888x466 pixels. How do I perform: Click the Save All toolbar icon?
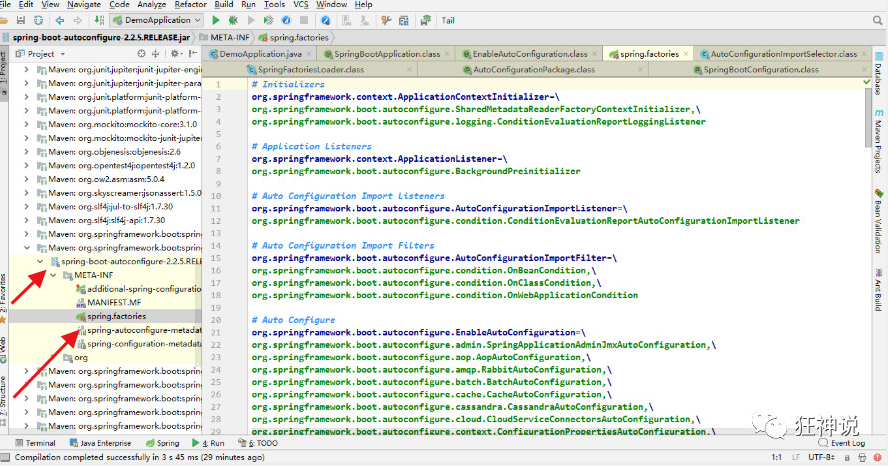(x=23, y=20)
